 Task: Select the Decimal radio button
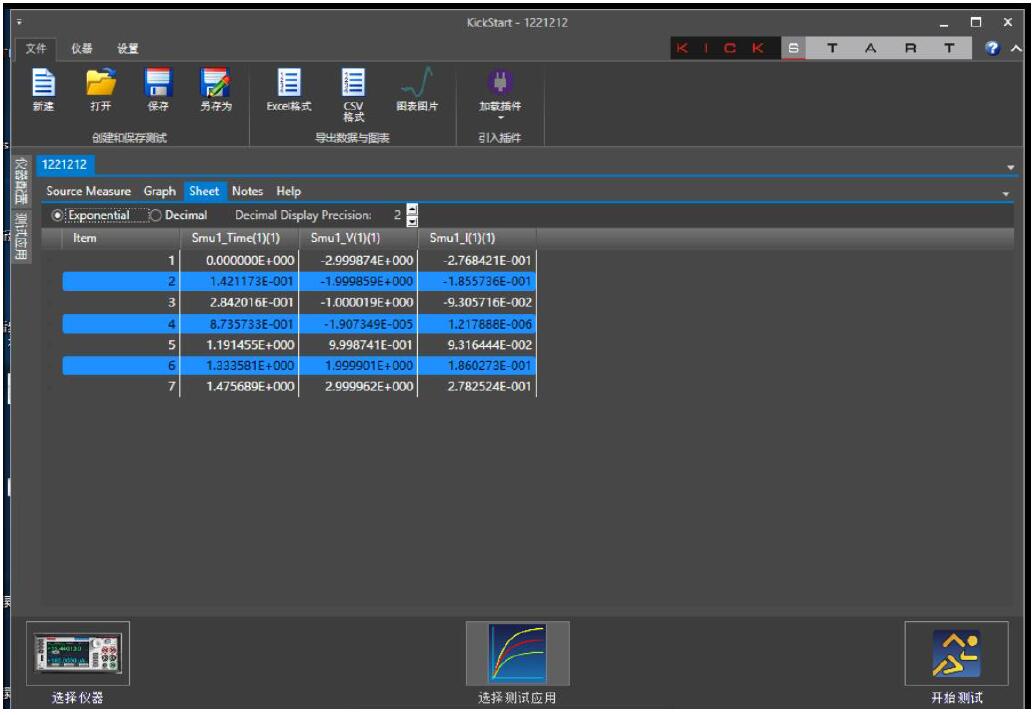[155, 215]
